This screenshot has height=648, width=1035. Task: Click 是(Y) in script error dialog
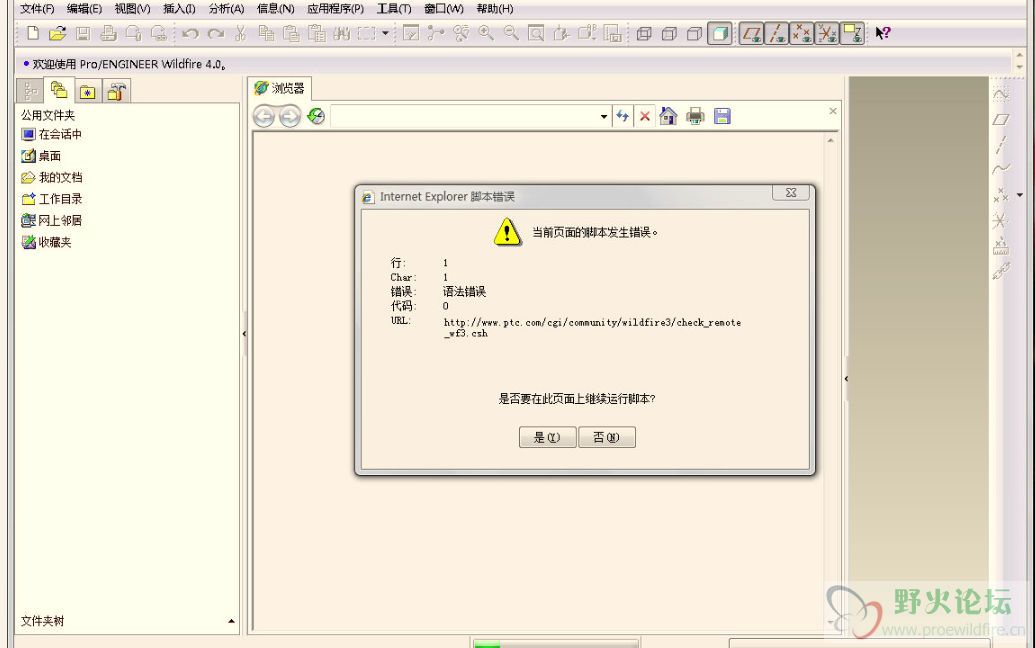coord(547,437)
